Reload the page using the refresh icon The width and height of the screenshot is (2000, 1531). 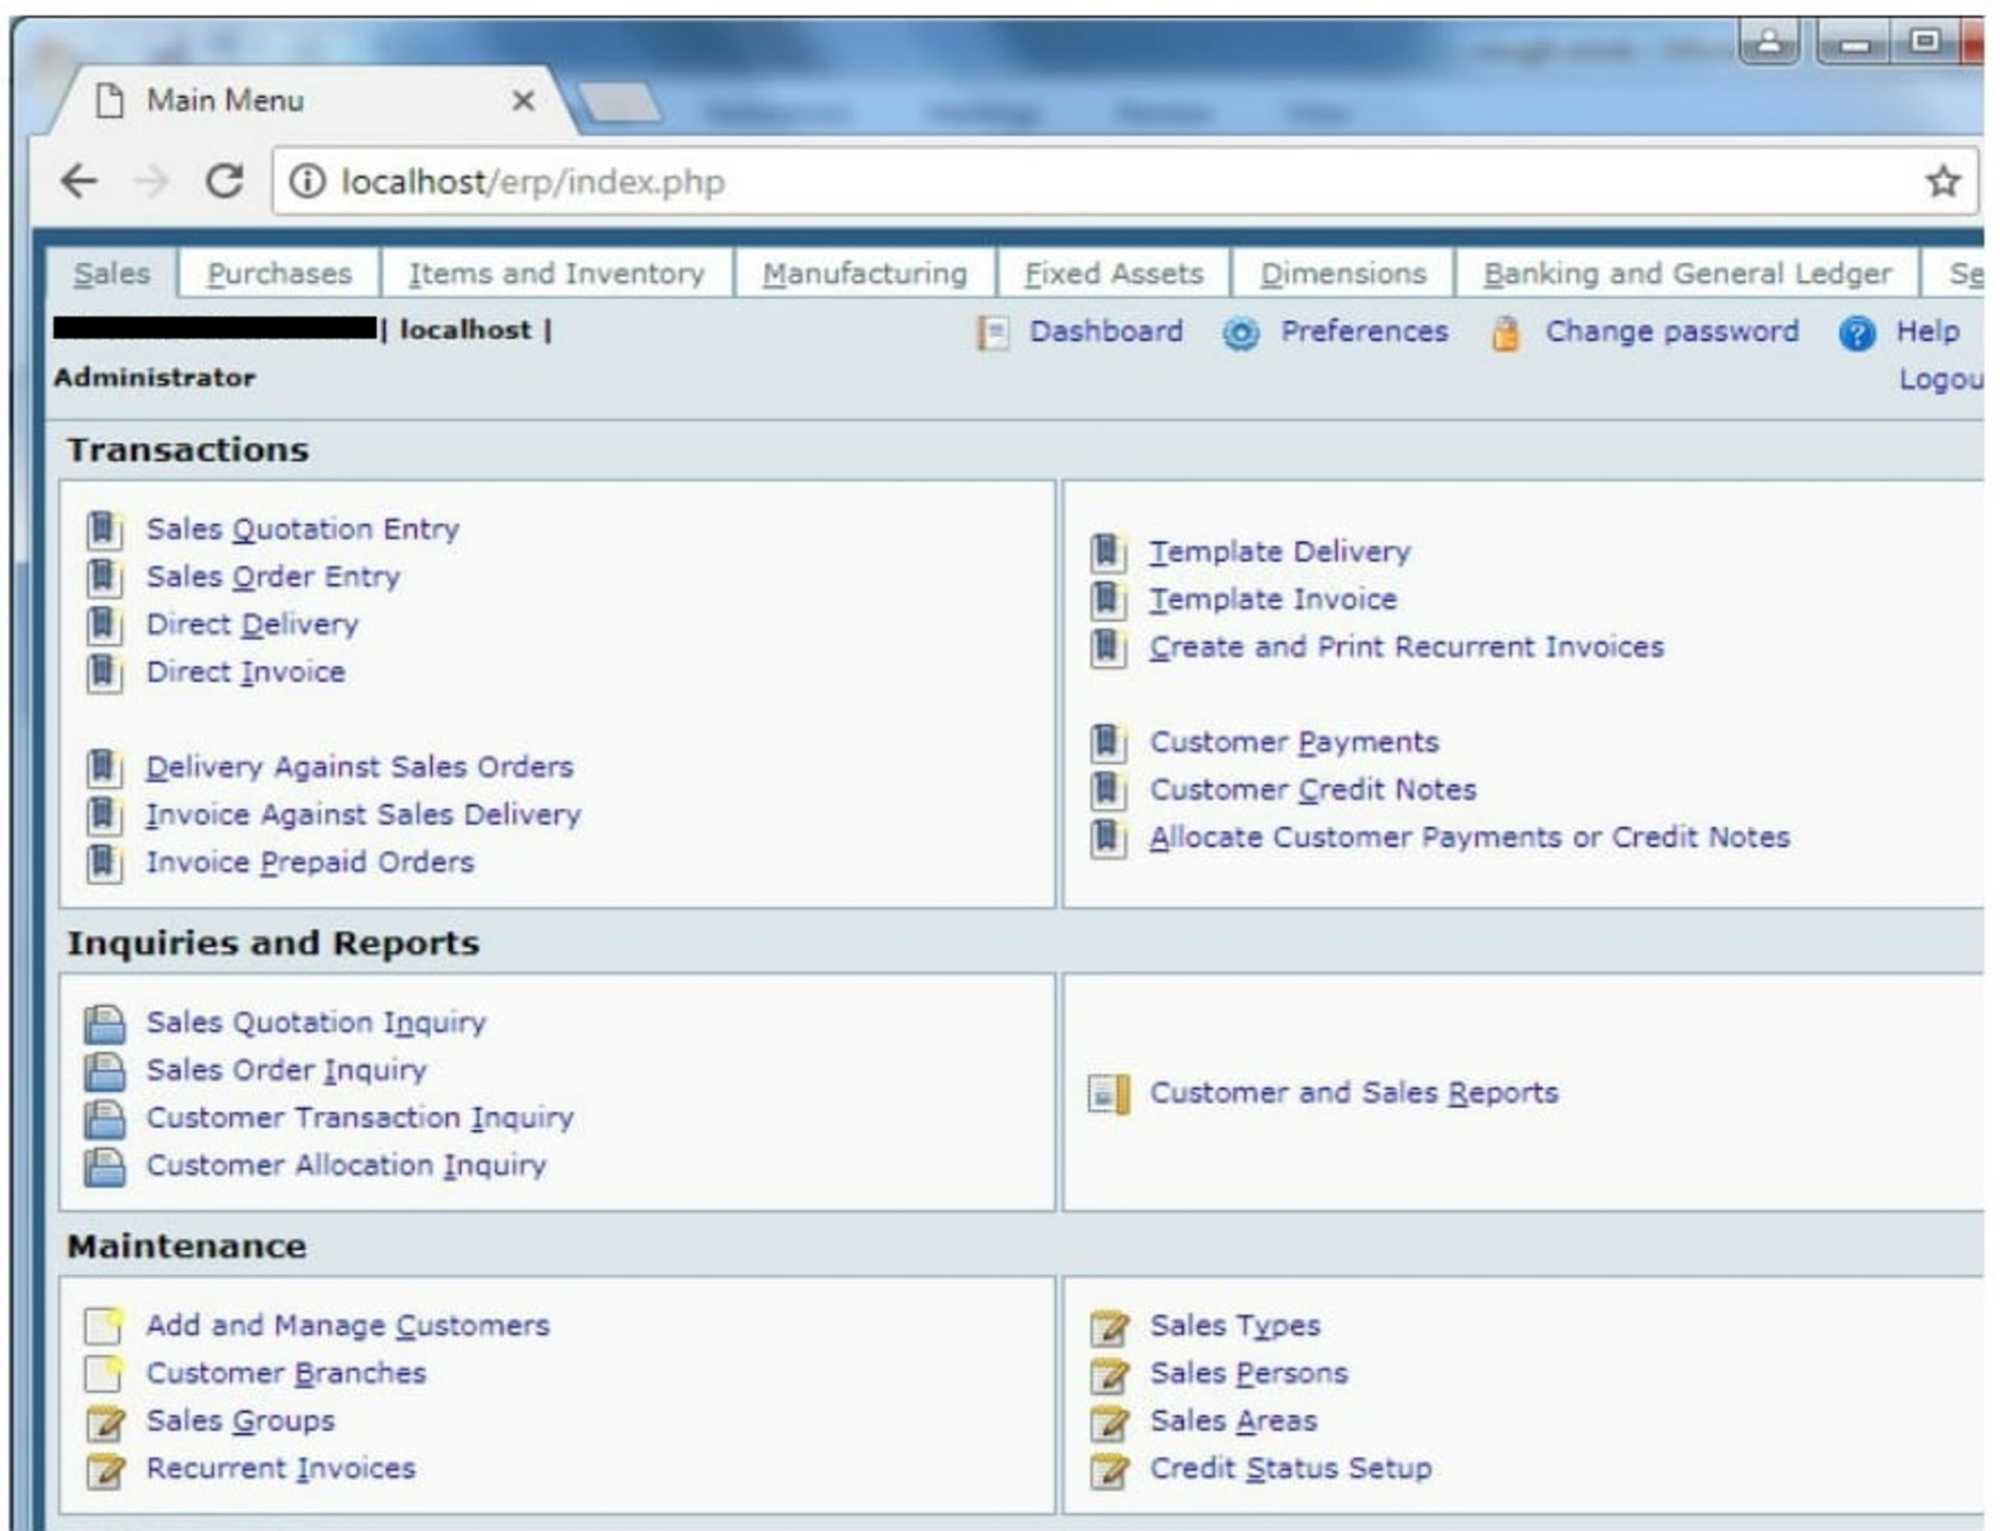pyautogui.click(x=224, y=181)
